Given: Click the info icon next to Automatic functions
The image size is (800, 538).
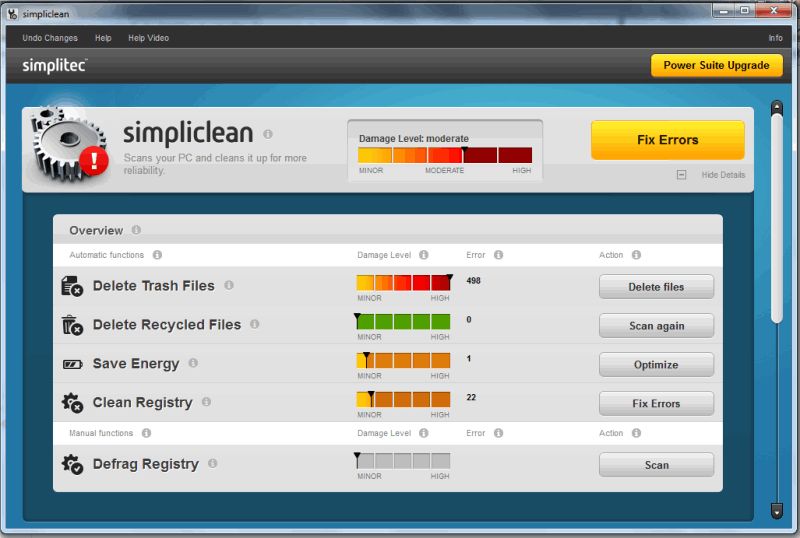Looking at the screenshot, I should (x=157, y=254).
